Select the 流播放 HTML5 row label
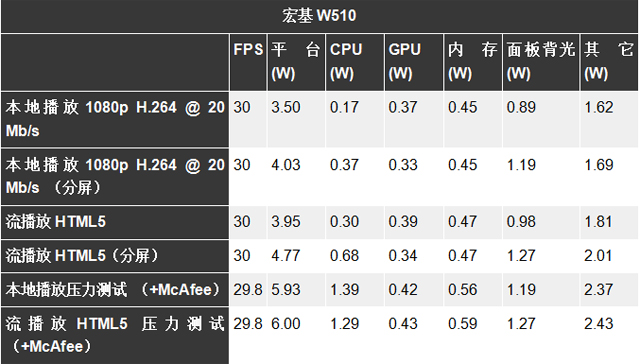 point(56,222)
